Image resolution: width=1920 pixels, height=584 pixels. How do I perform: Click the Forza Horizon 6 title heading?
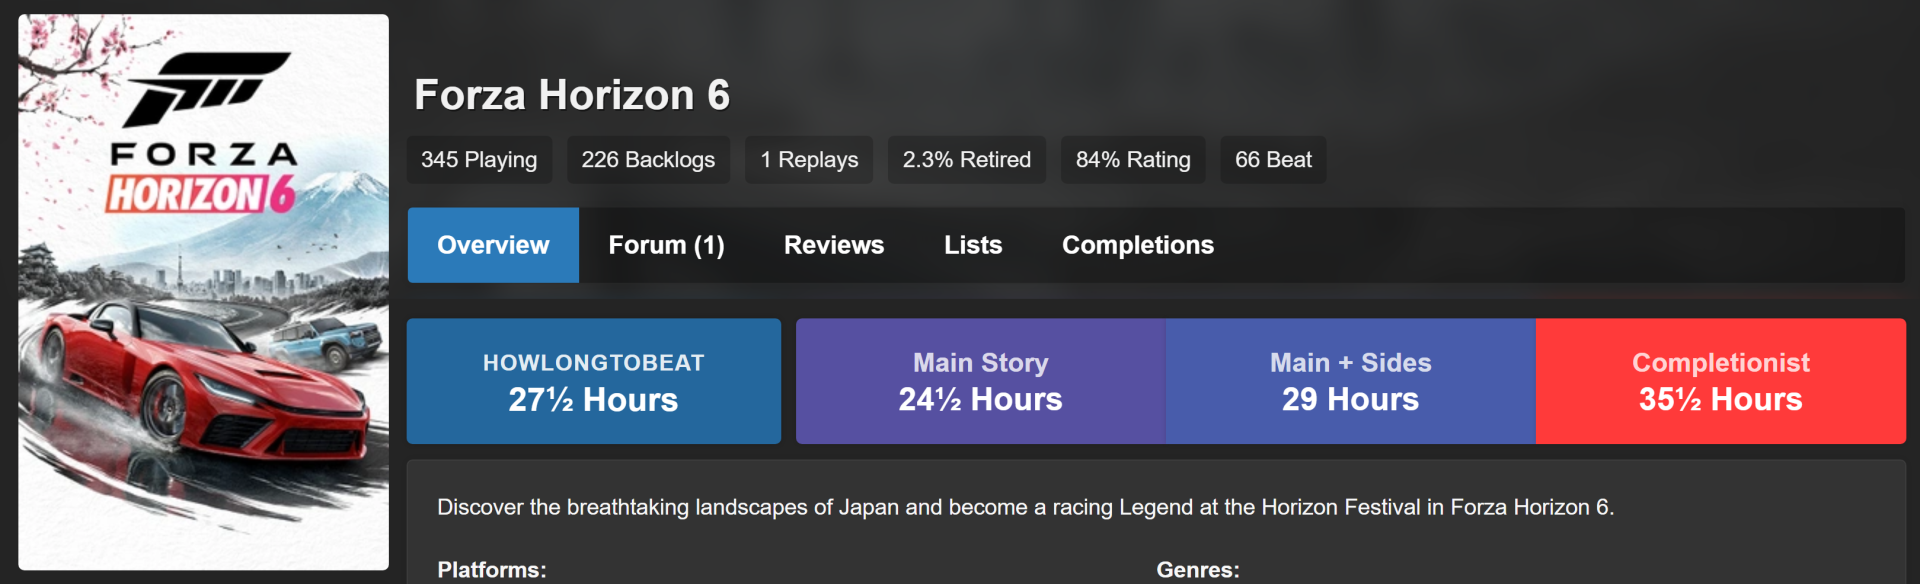(572, 95)
